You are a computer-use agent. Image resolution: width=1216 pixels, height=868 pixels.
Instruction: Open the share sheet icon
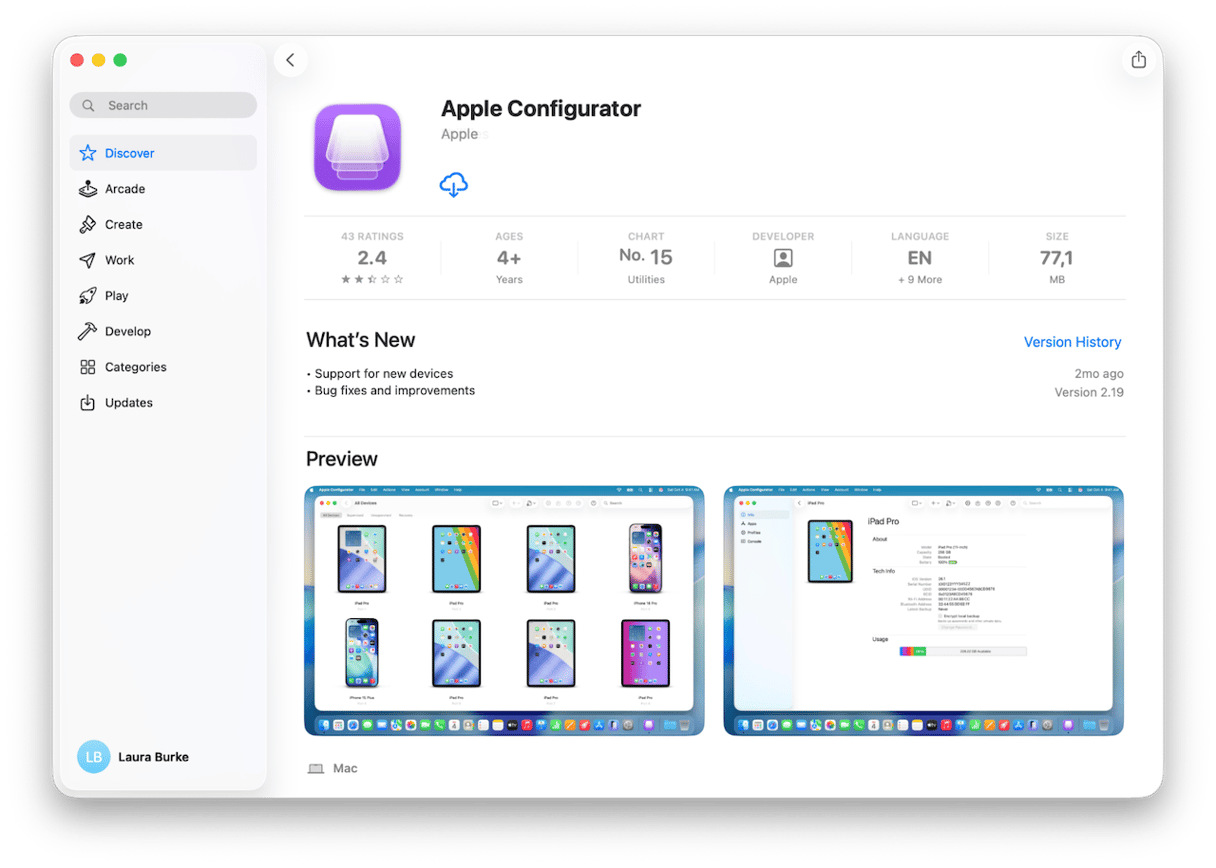click(x=1138, y=60)
